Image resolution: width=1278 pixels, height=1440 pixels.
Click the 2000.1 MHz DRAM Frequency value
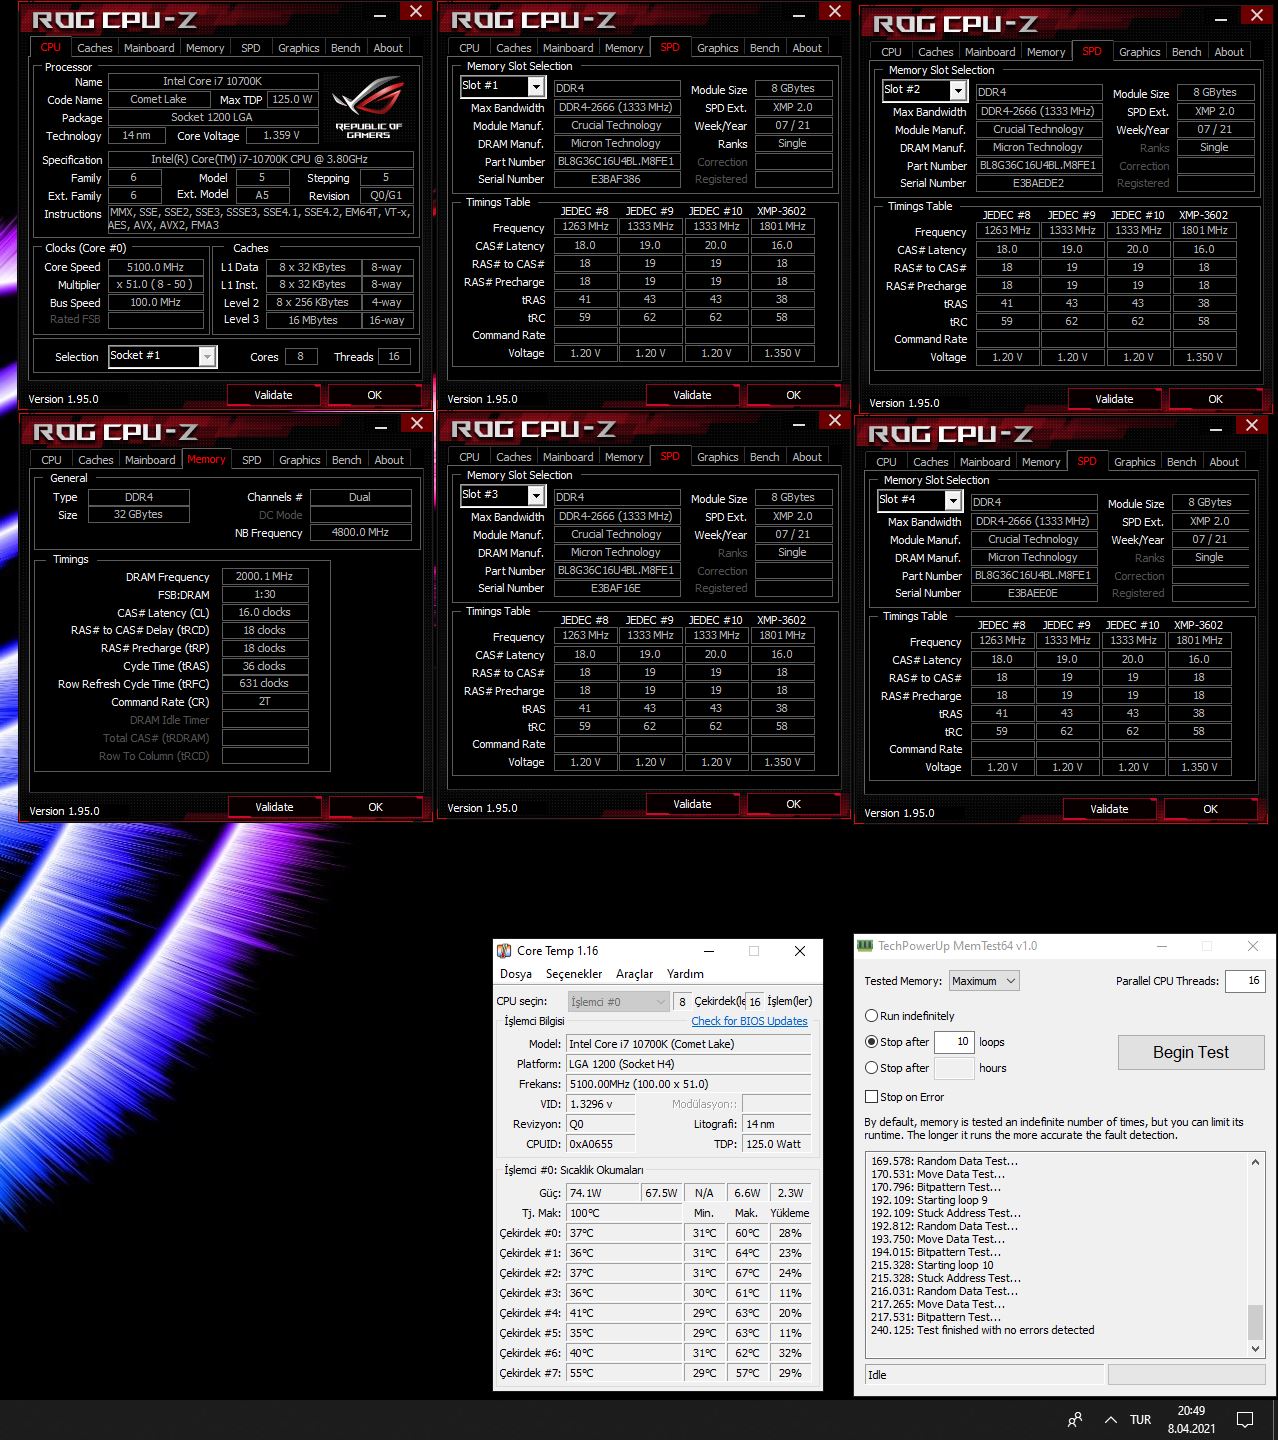(264, 576)
